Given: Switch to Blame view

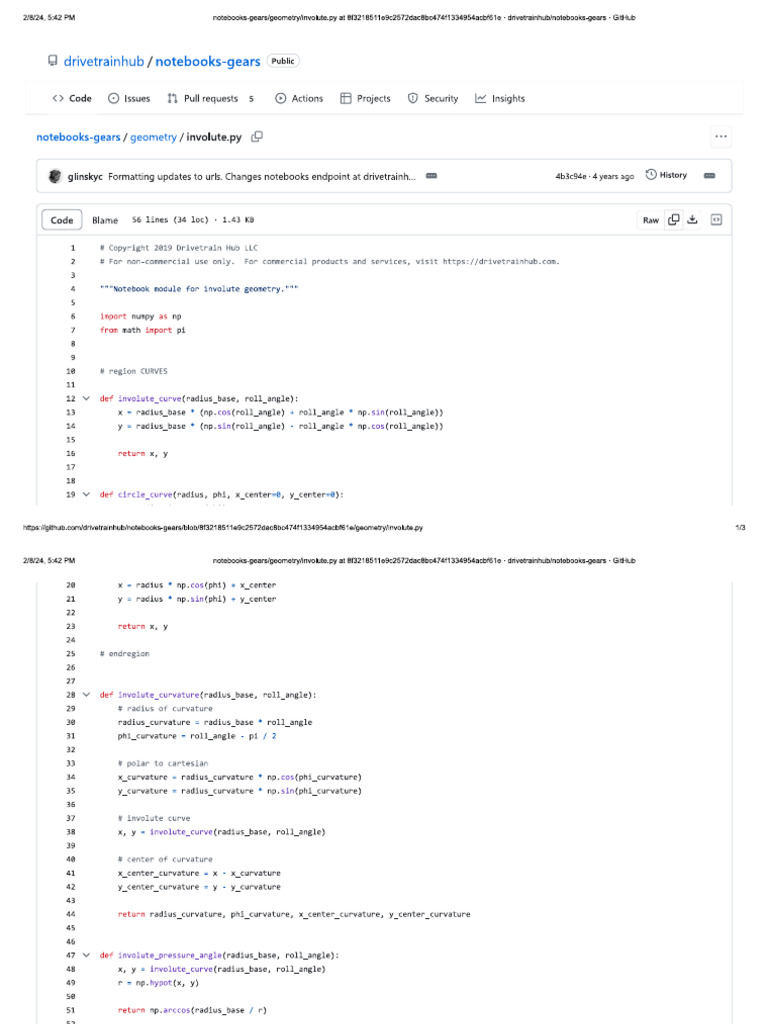Looking at the screenshot, I should click(x=105, y=220).
